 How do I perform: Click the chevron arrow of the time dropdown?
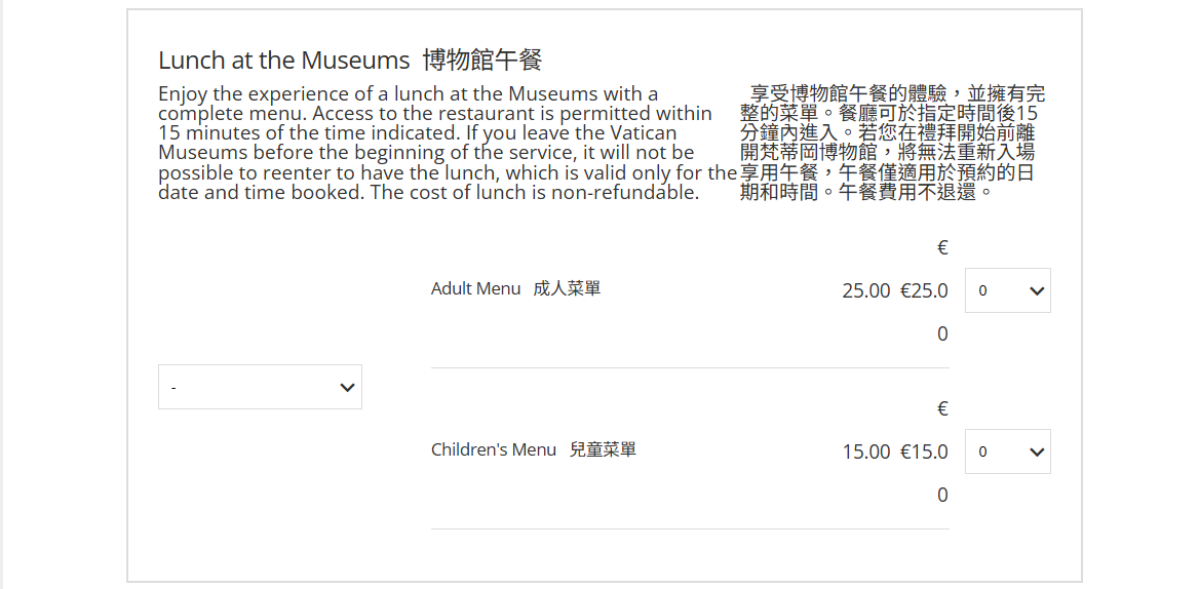(347, 388)
